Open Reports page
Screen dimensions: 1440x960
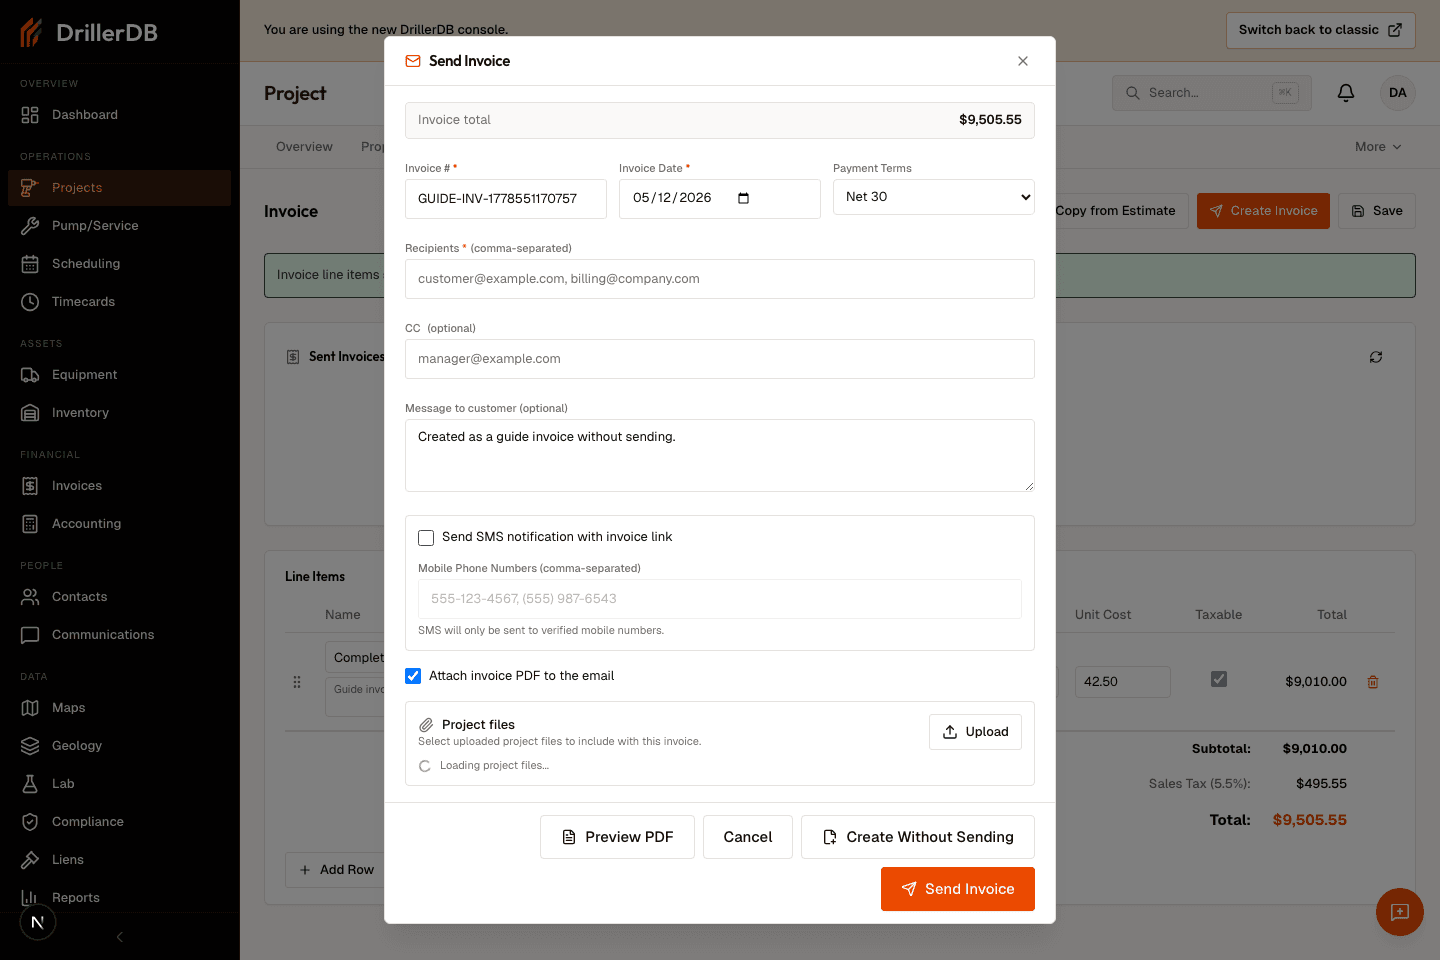(119, 898)
